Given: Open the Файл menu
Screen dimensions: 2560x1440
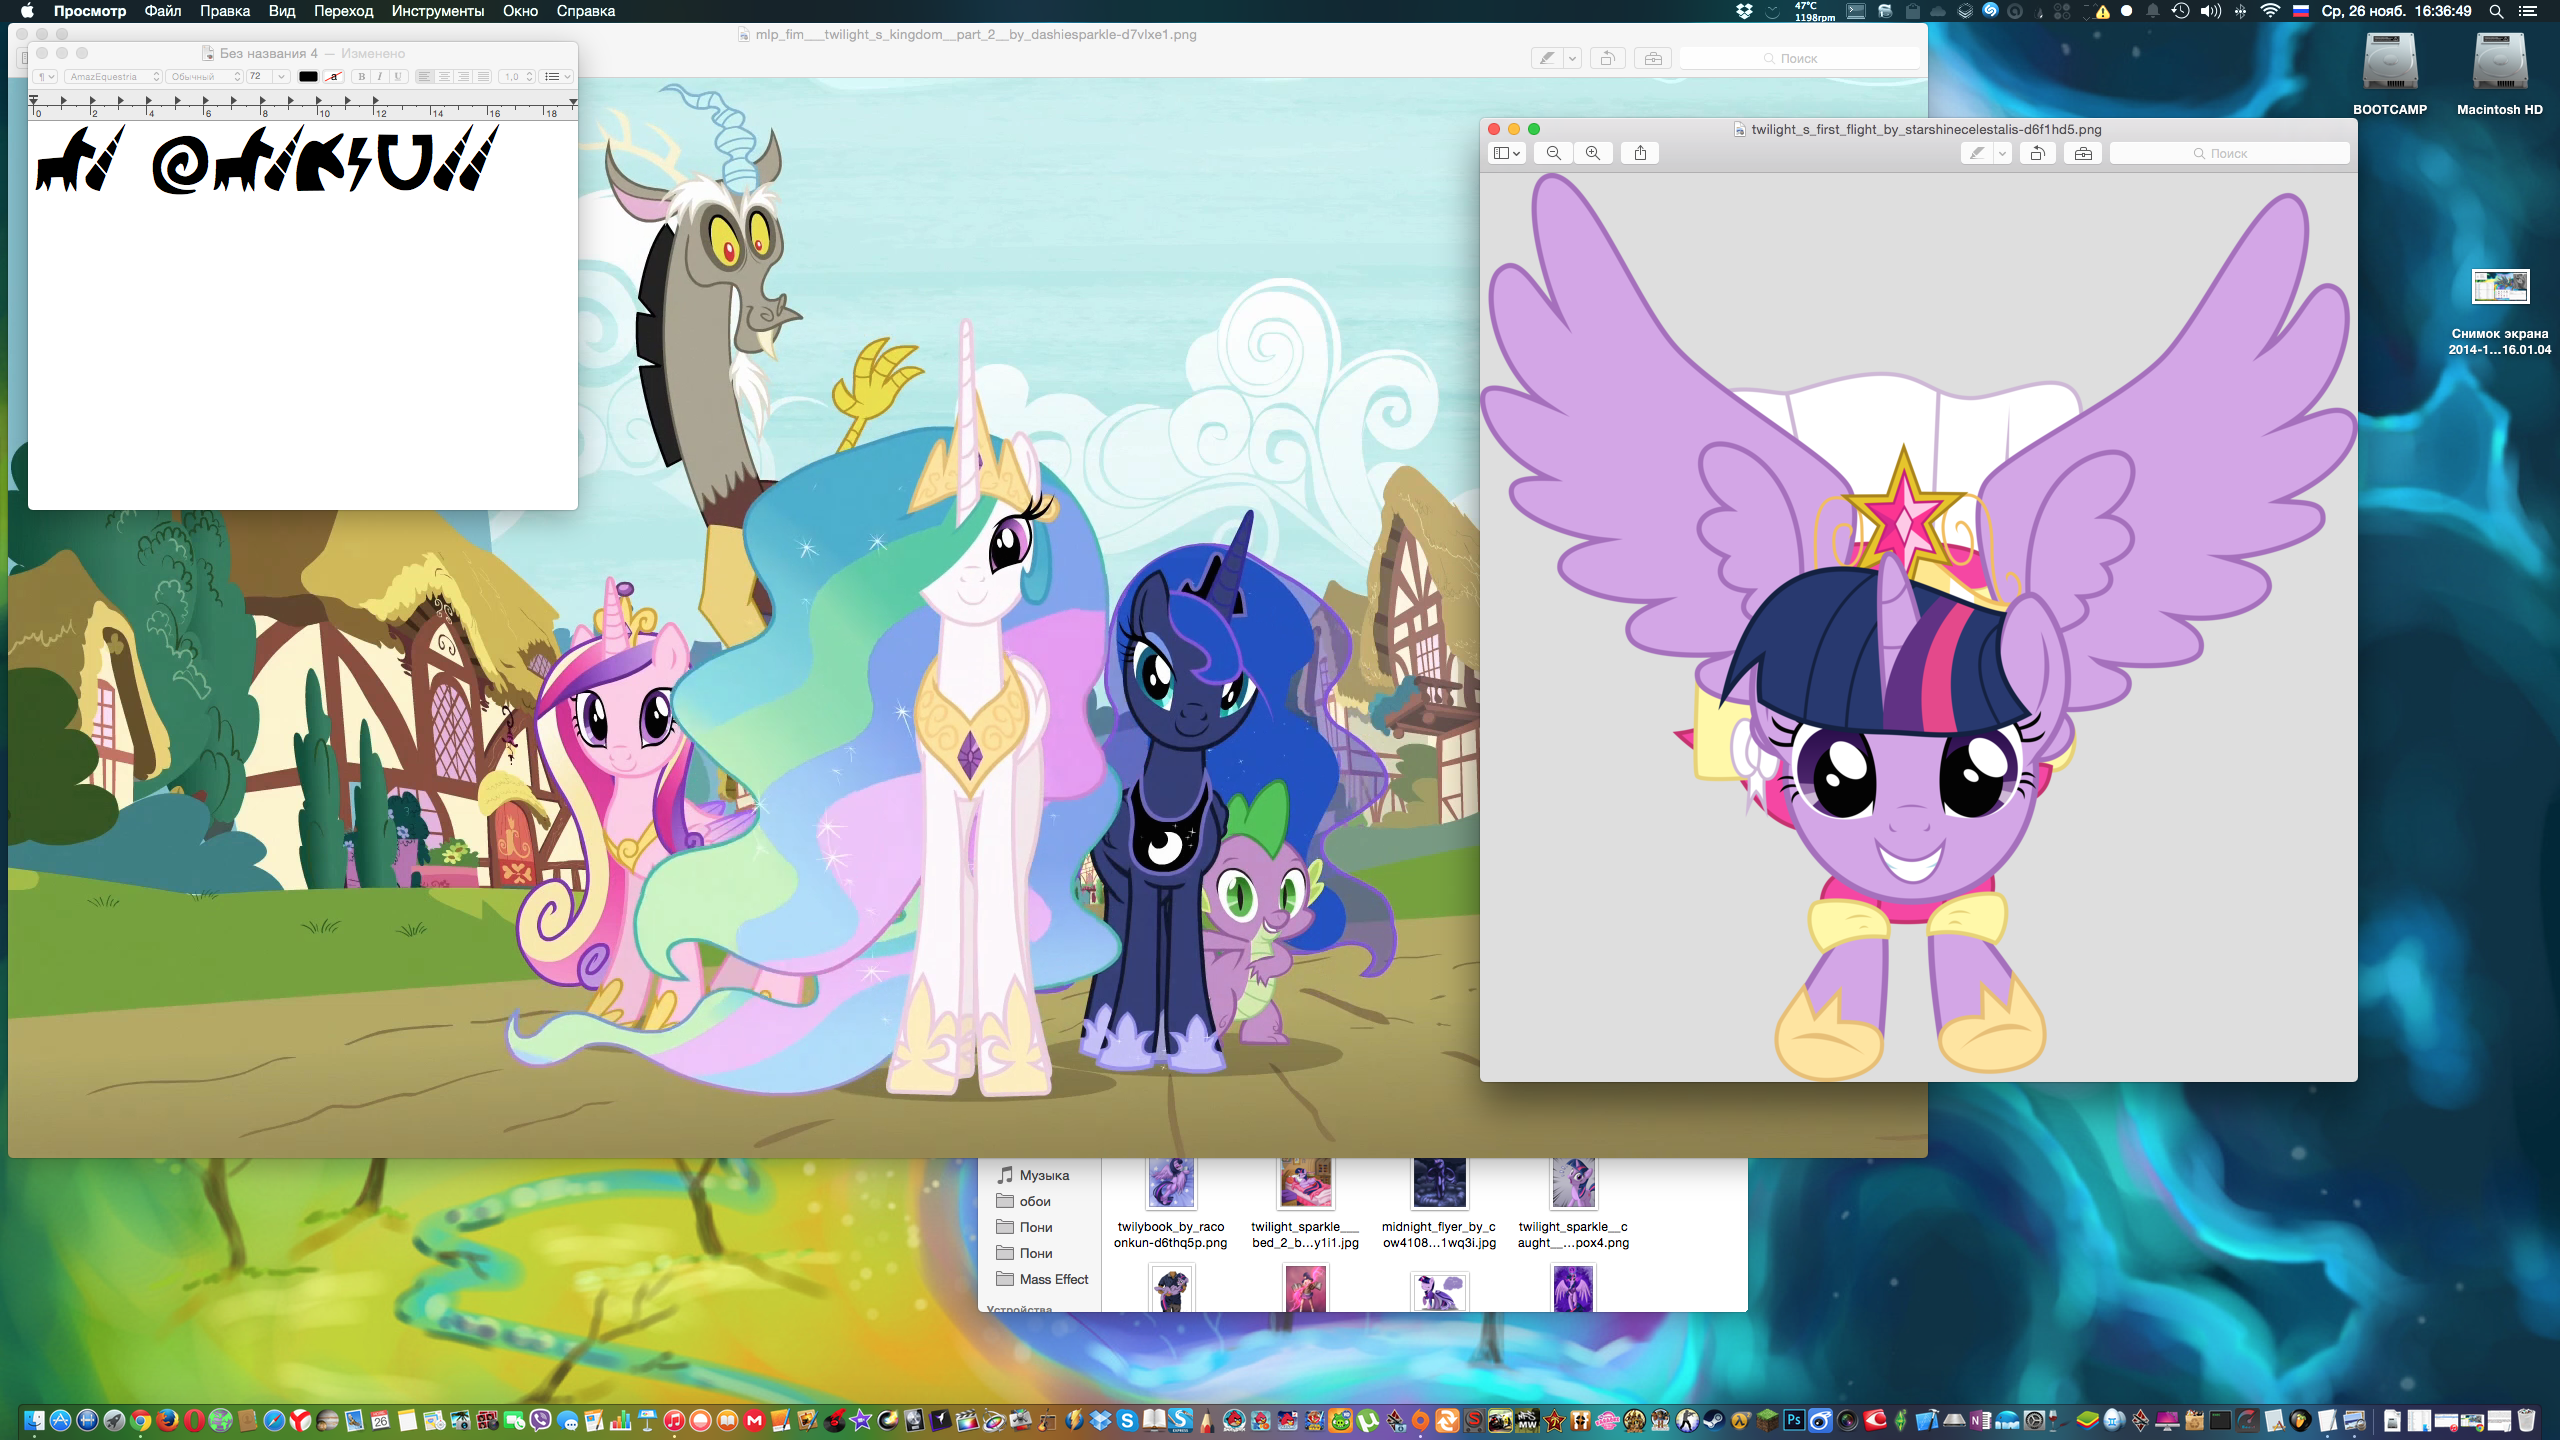Looking at the screenshot, I should [x=163, y=11].
